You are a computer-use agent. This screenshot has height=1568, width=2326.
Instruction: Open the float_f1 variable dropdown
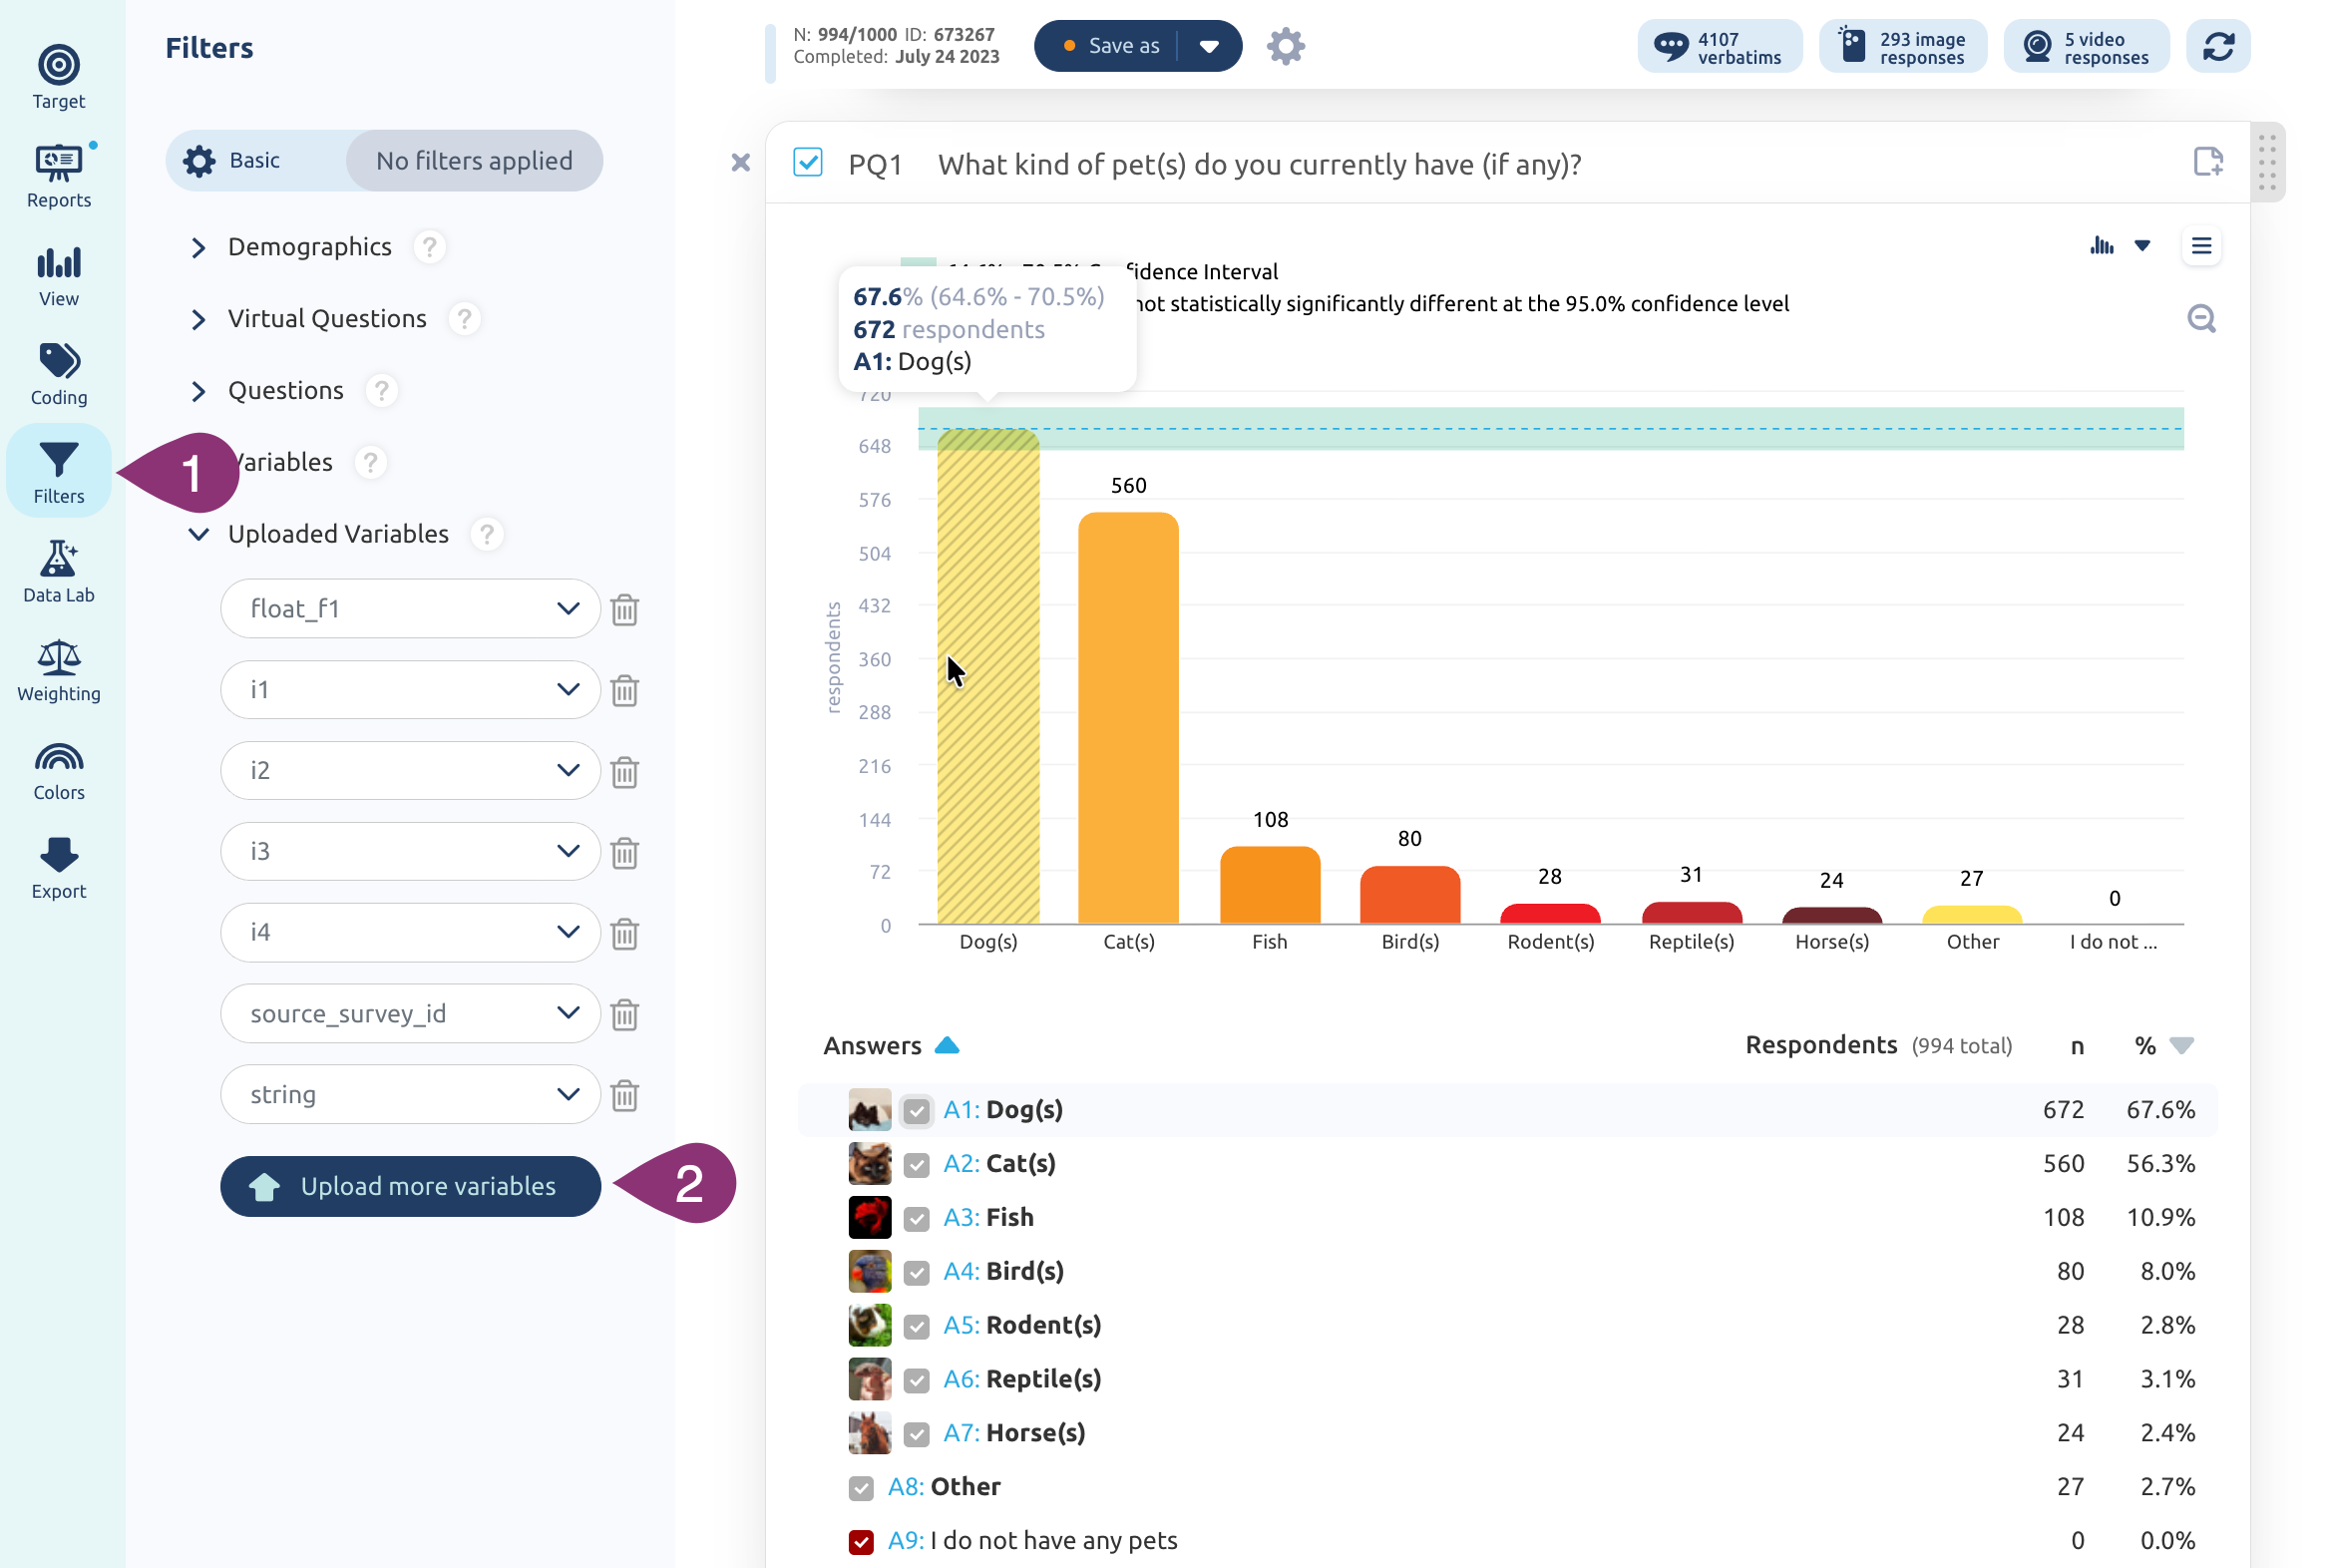click(410, 609)
